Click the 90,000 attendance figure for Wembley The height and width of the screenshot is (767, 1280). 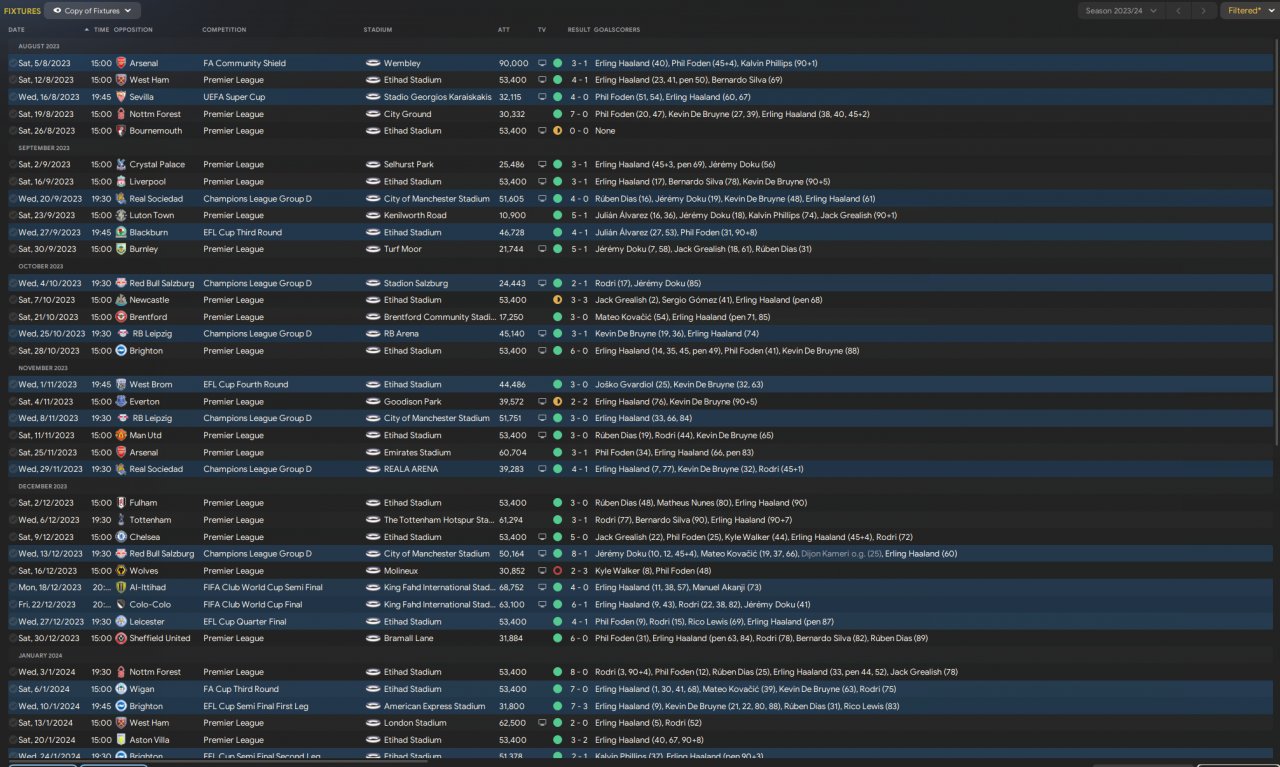(x=513, y=63)
